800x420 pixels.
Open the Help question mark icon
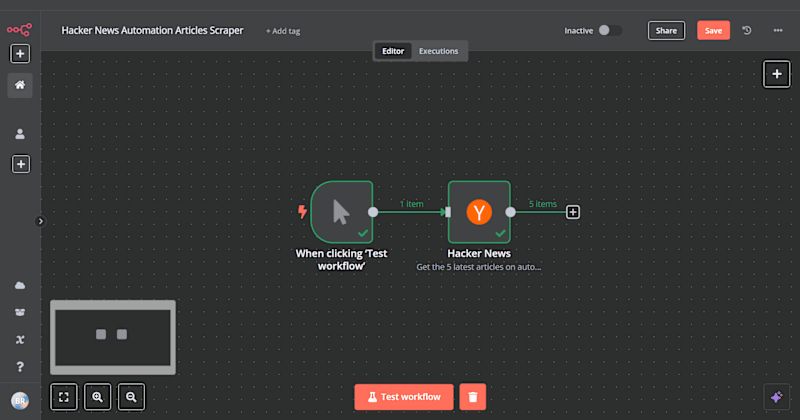point(20,366)
